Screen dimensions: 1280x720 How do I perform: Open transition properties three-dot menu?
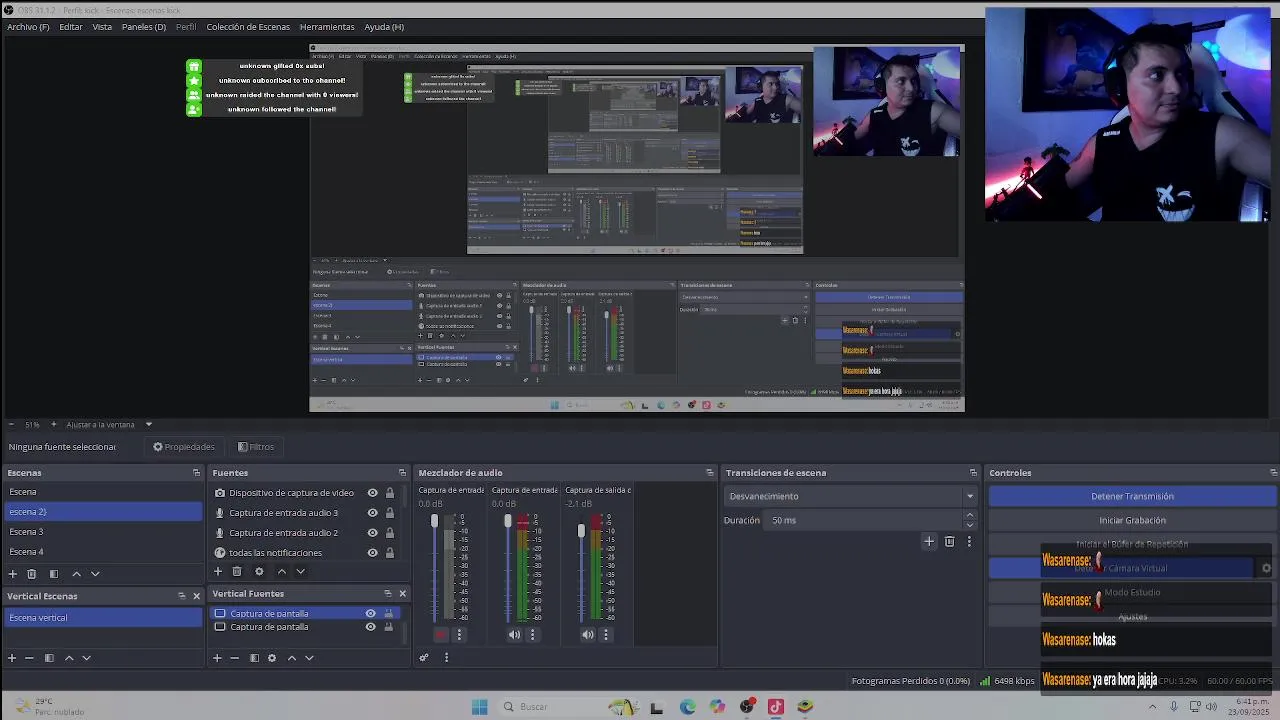[x=969, y=542]
